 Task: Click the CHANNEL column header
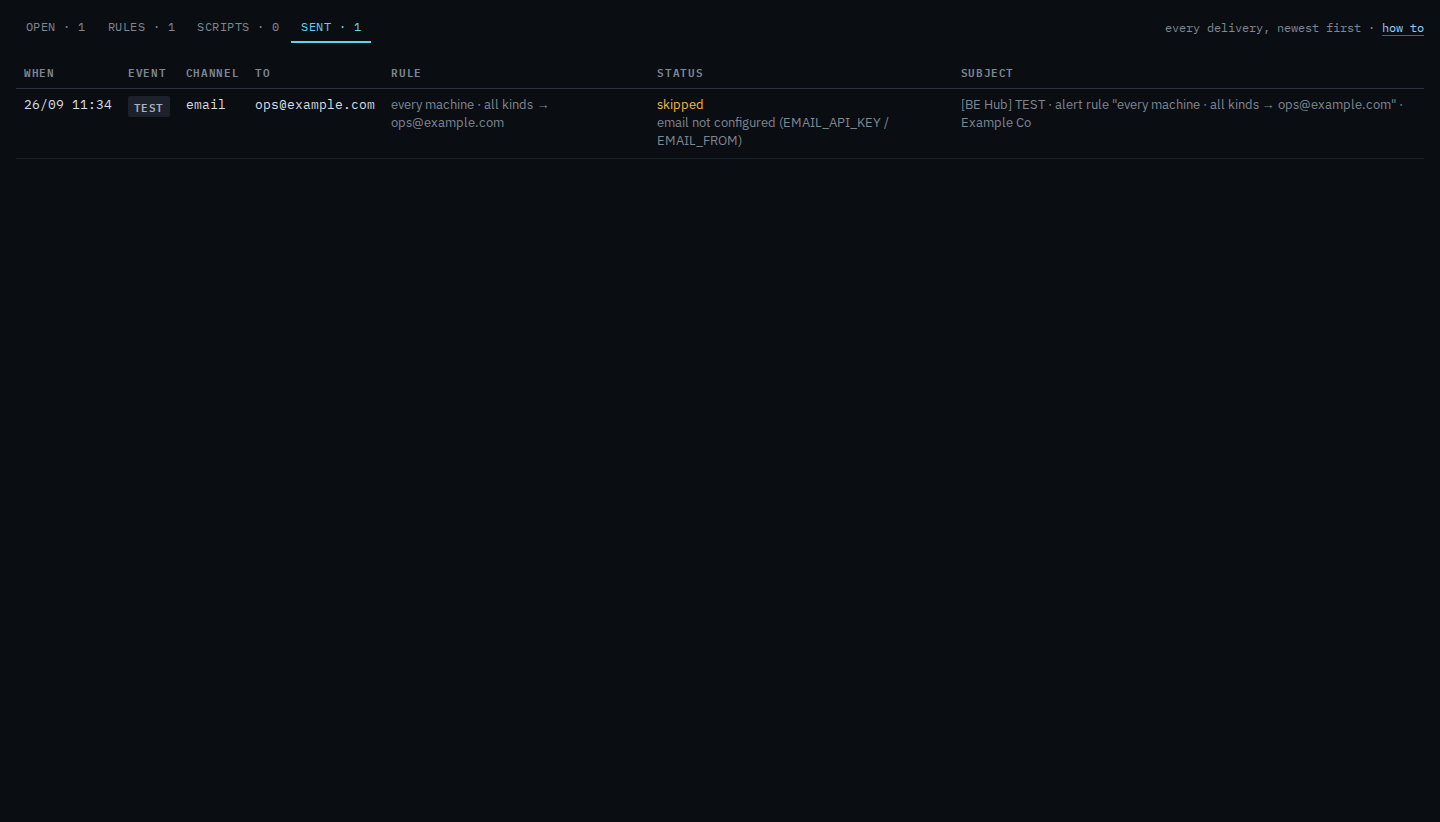coord(212,73)
